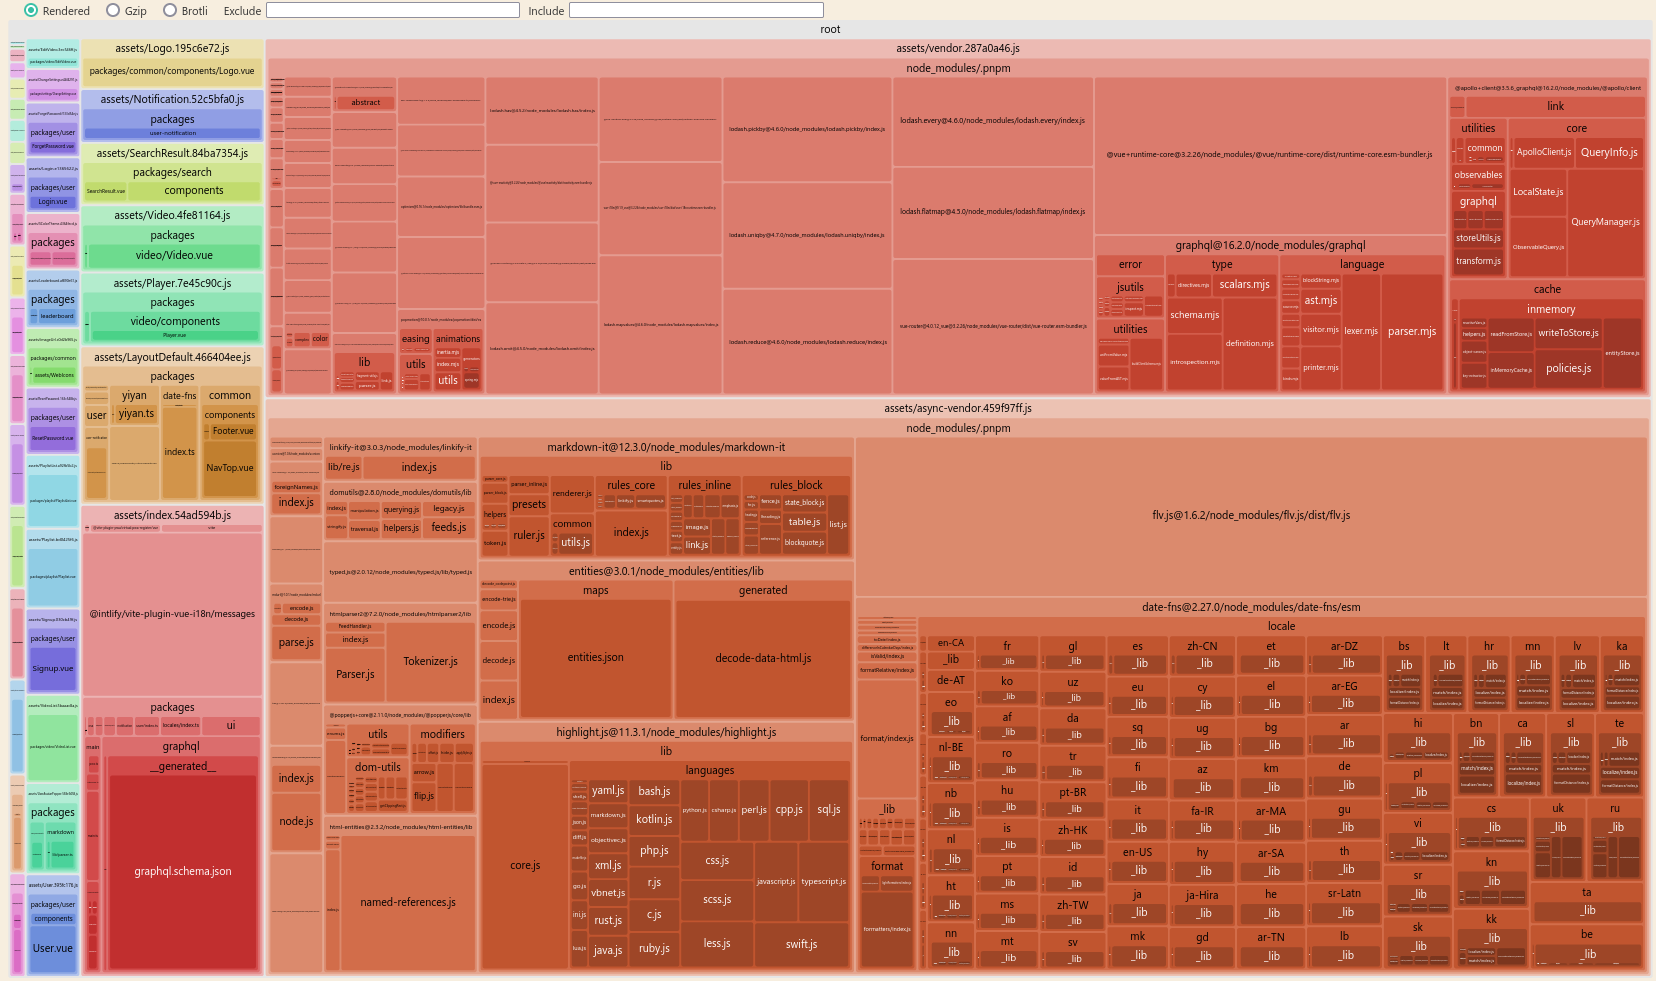The width and height of the screenshot is (1656, 981).
Task: Select the Rendered size radio button
Action: 31,10
